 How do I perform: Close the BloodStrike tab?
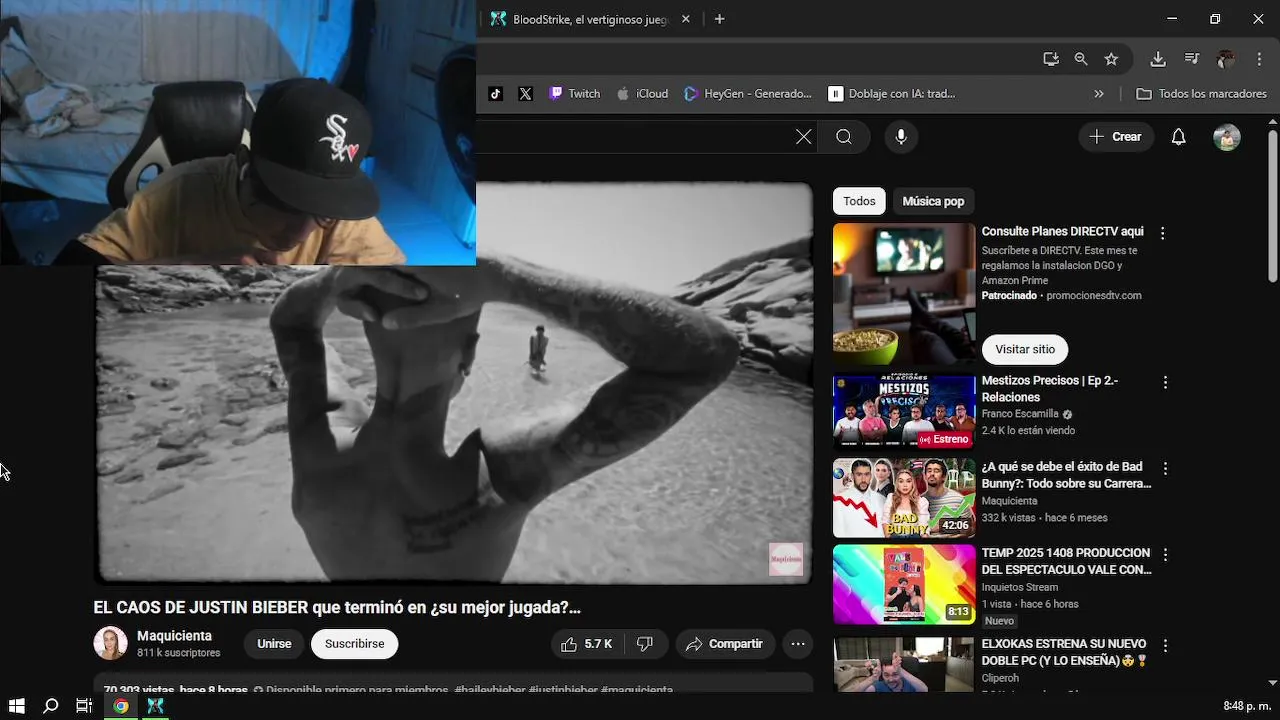(x=686, y=19)
